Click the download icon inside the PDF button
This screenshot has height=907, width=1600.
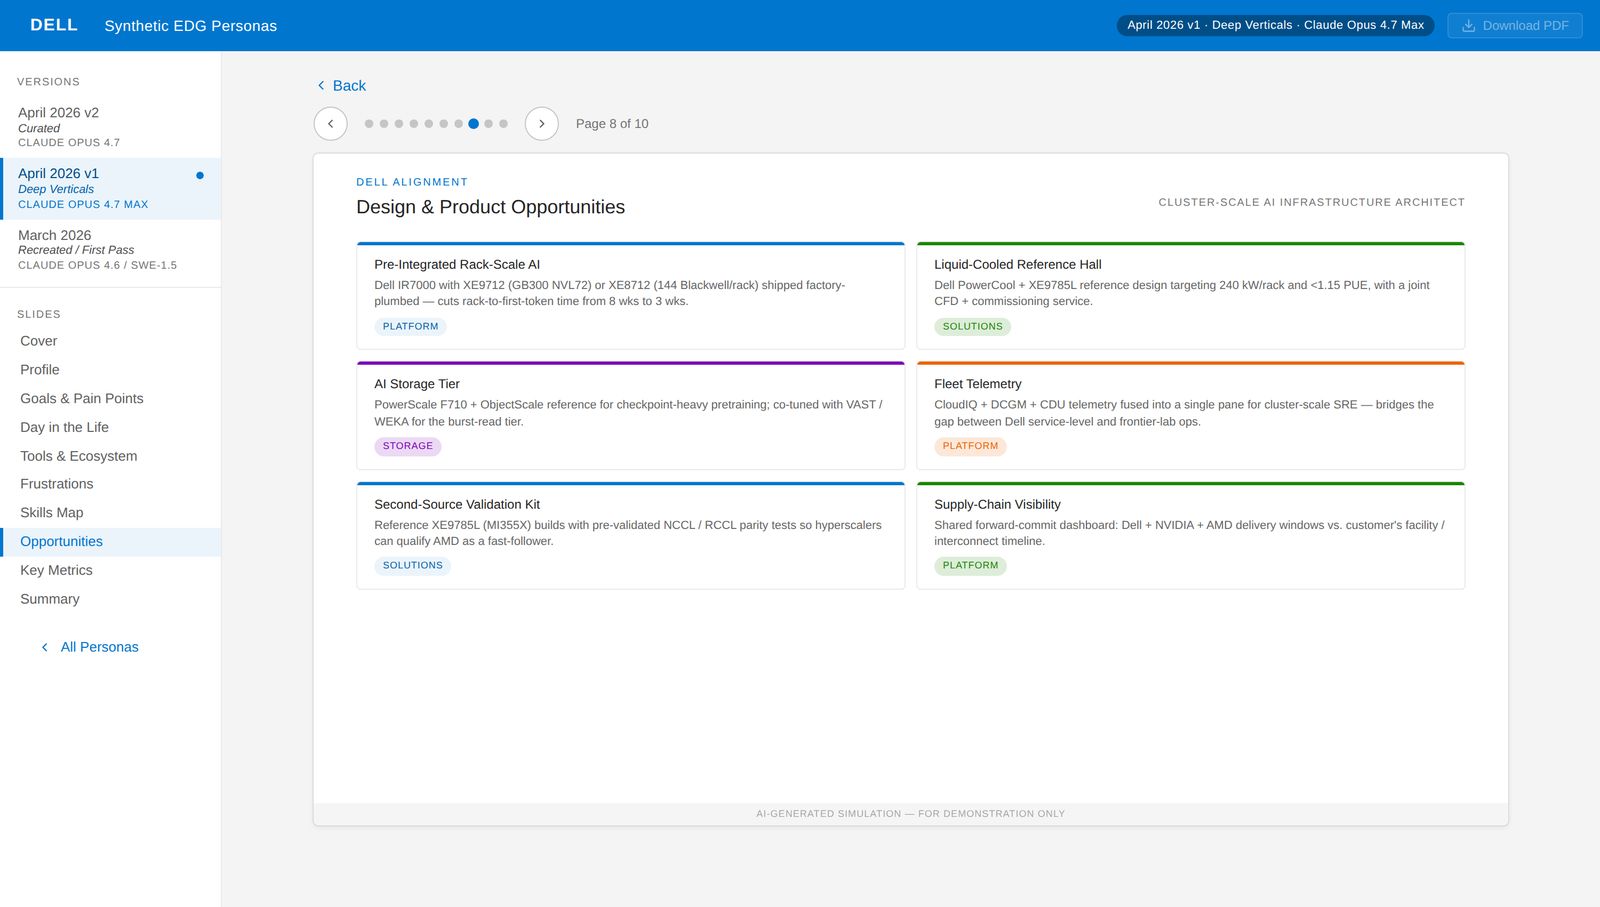tap(1467, 25)
